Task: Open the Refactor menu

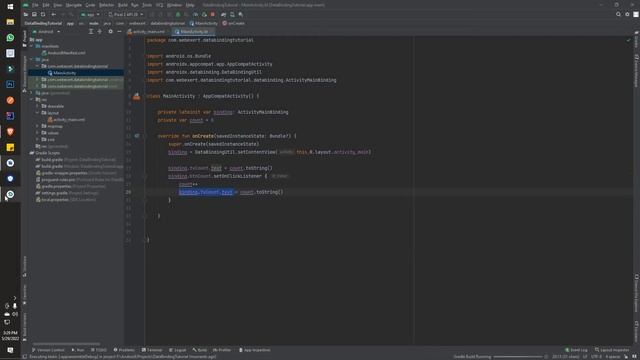Action: 107,5
